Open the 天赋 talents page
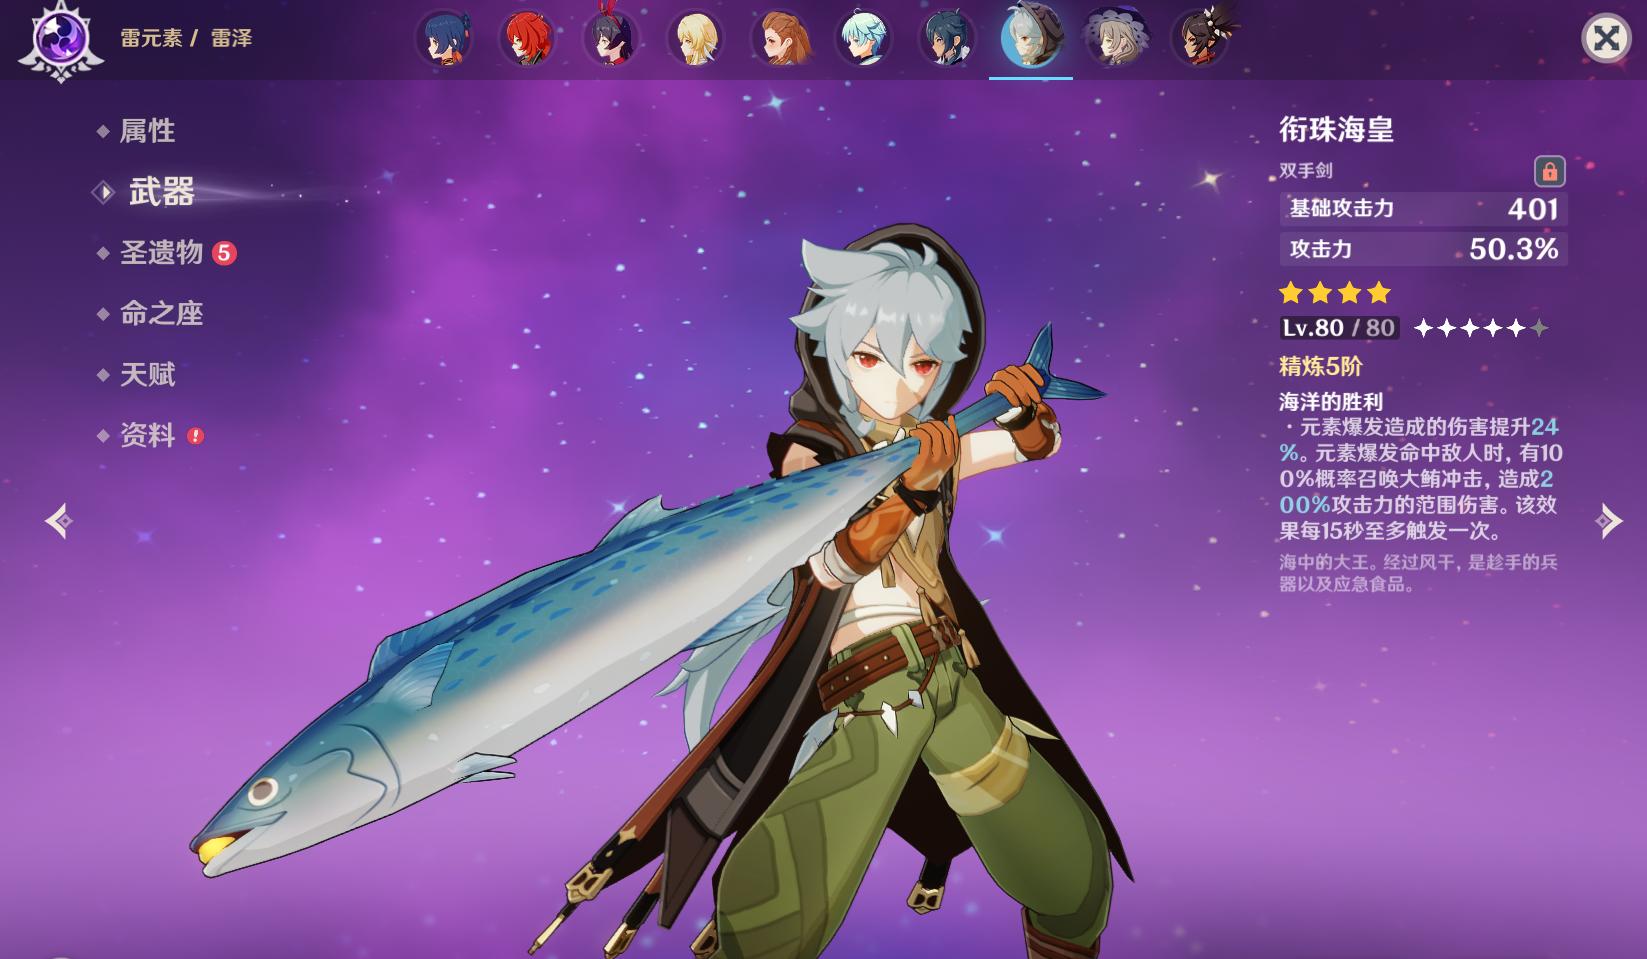This screenshot has width=1647, height=959. [x=147, y=374]
